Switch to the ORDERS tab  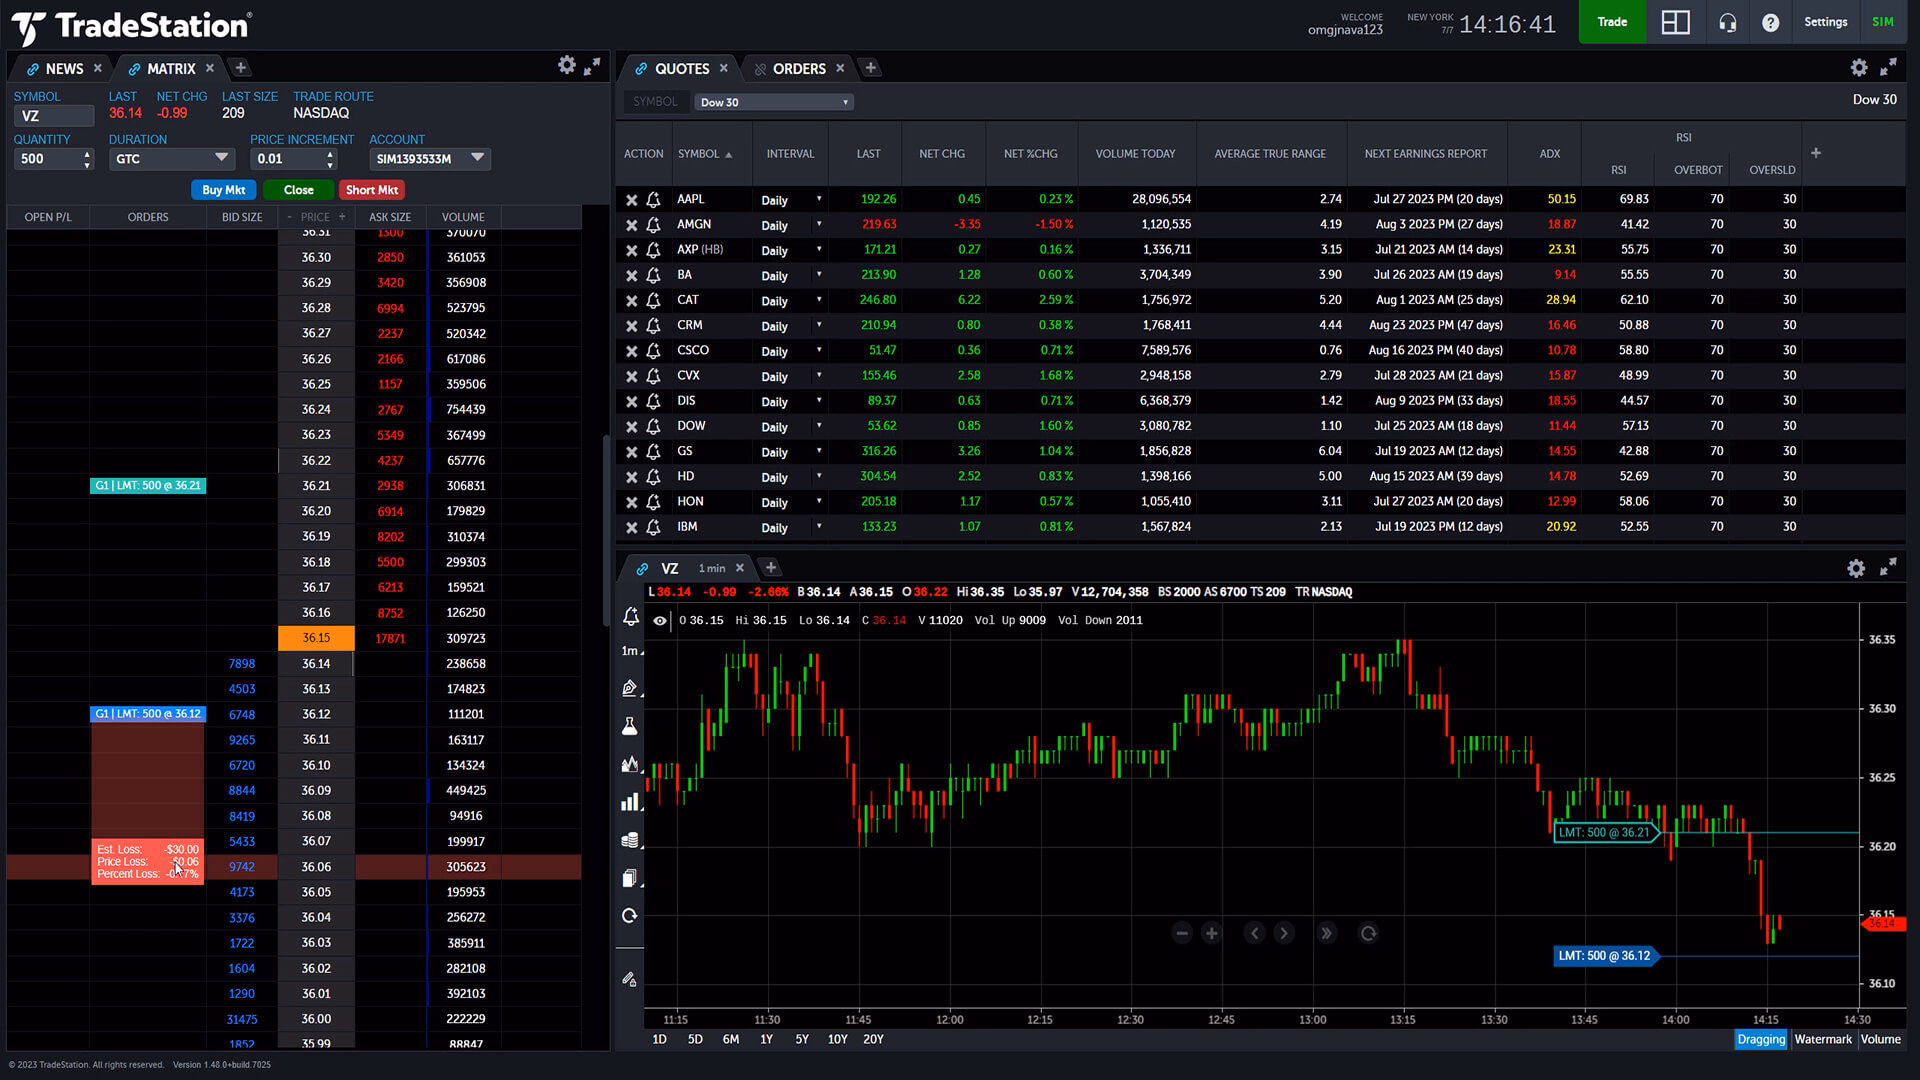pyautogui.click(x=798, y=68)
